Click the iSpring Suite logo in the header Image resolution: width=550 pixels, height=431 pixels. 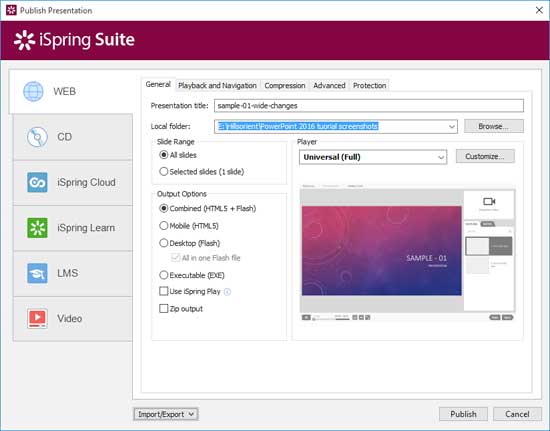coord(74,40)
